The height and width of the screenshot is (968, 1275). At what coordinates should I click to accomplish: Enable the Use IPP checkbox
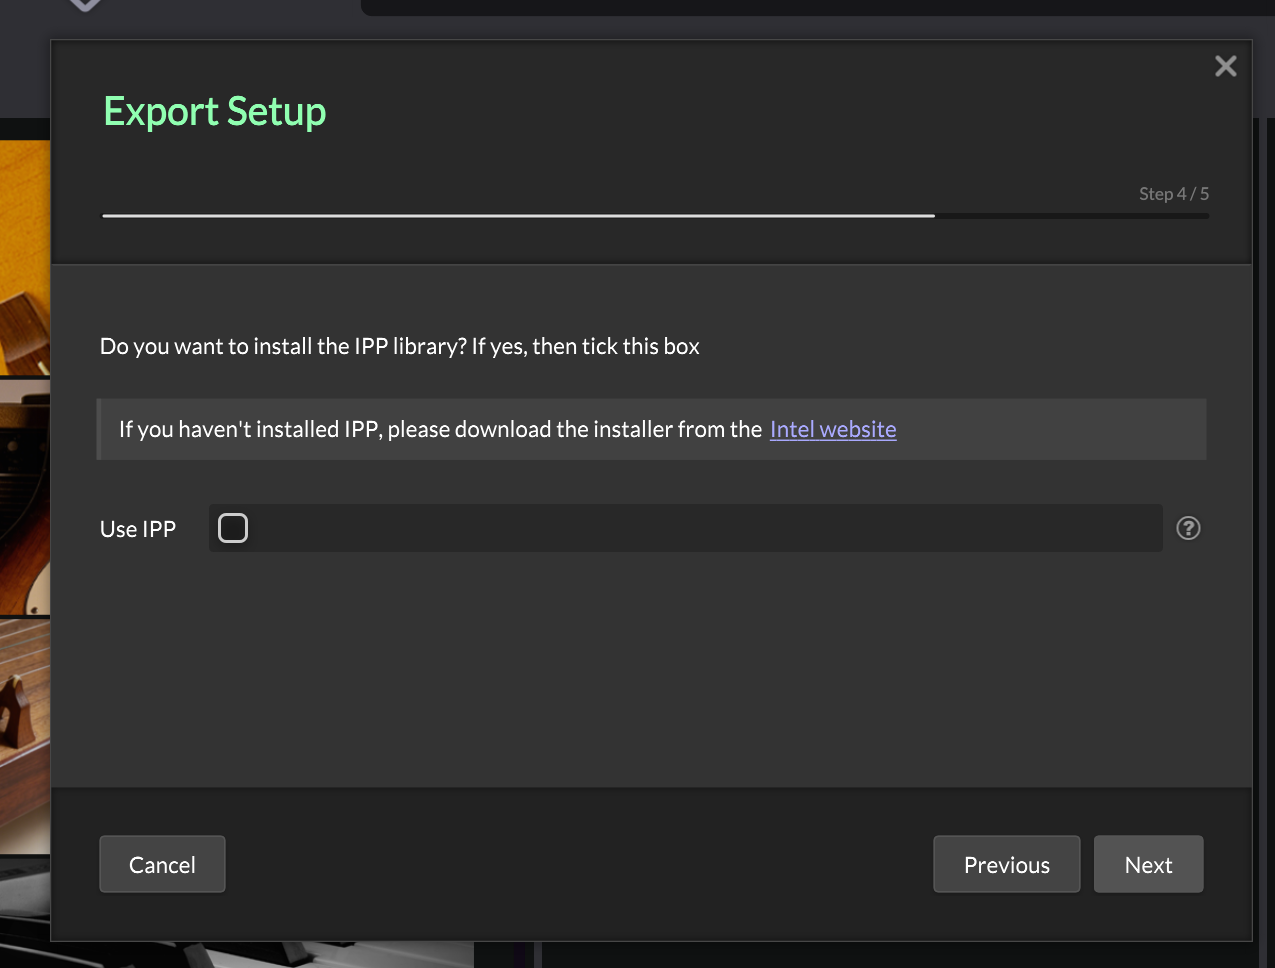pyautogui.click(x=233, y=528)
